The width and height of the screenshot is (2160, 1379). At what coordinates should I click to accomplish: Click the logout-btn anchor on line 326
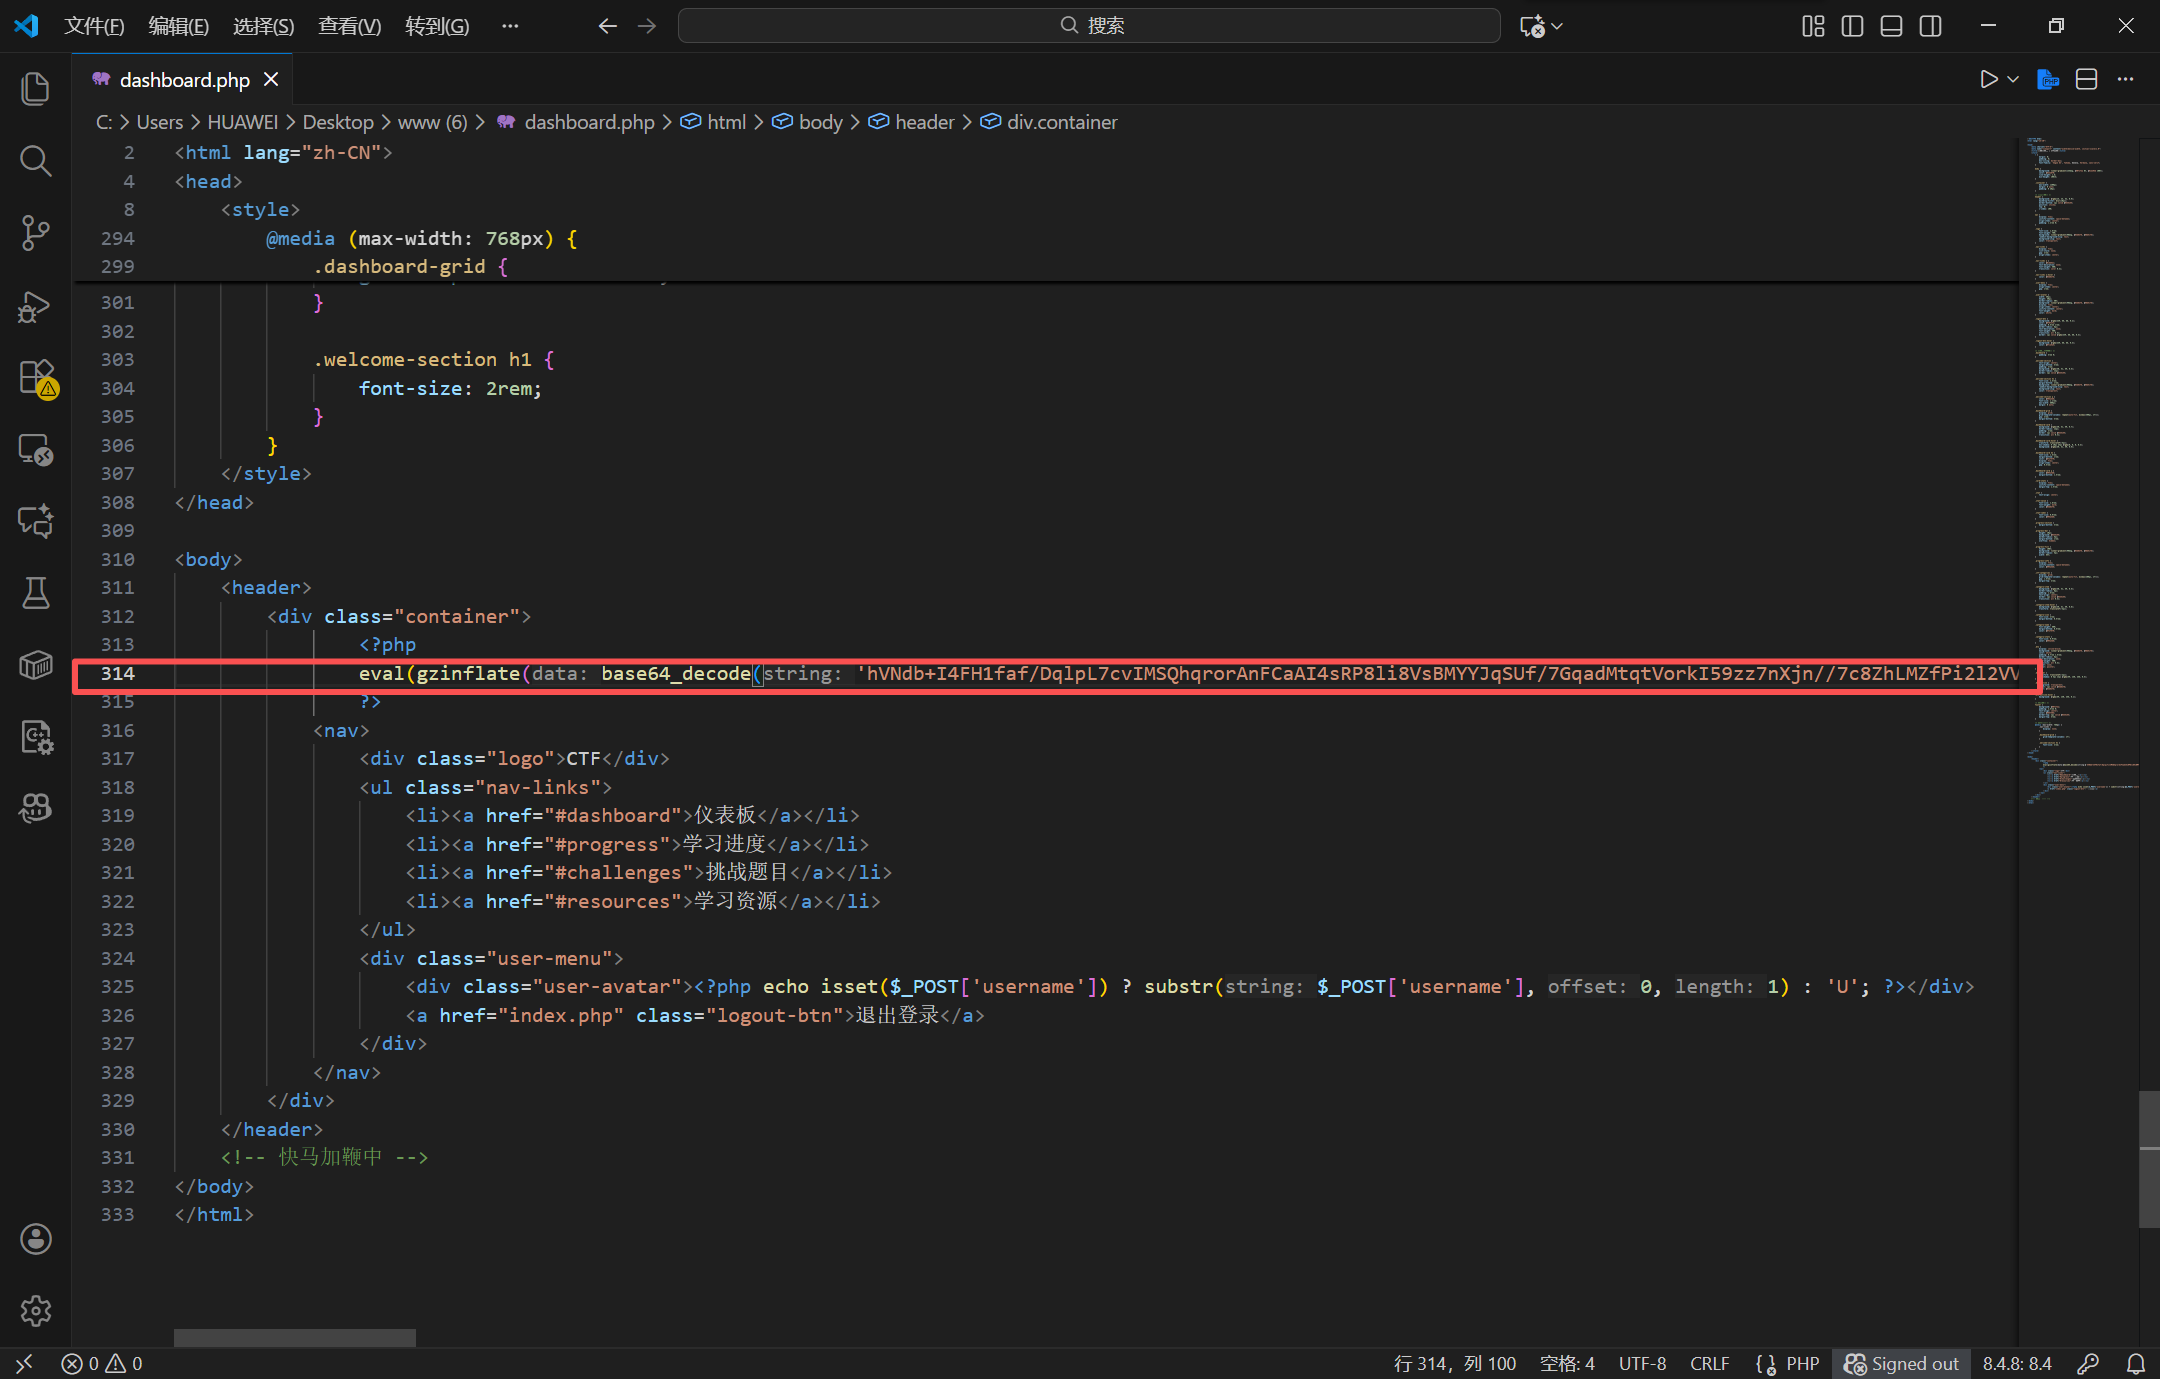(x=695, y=1015)
